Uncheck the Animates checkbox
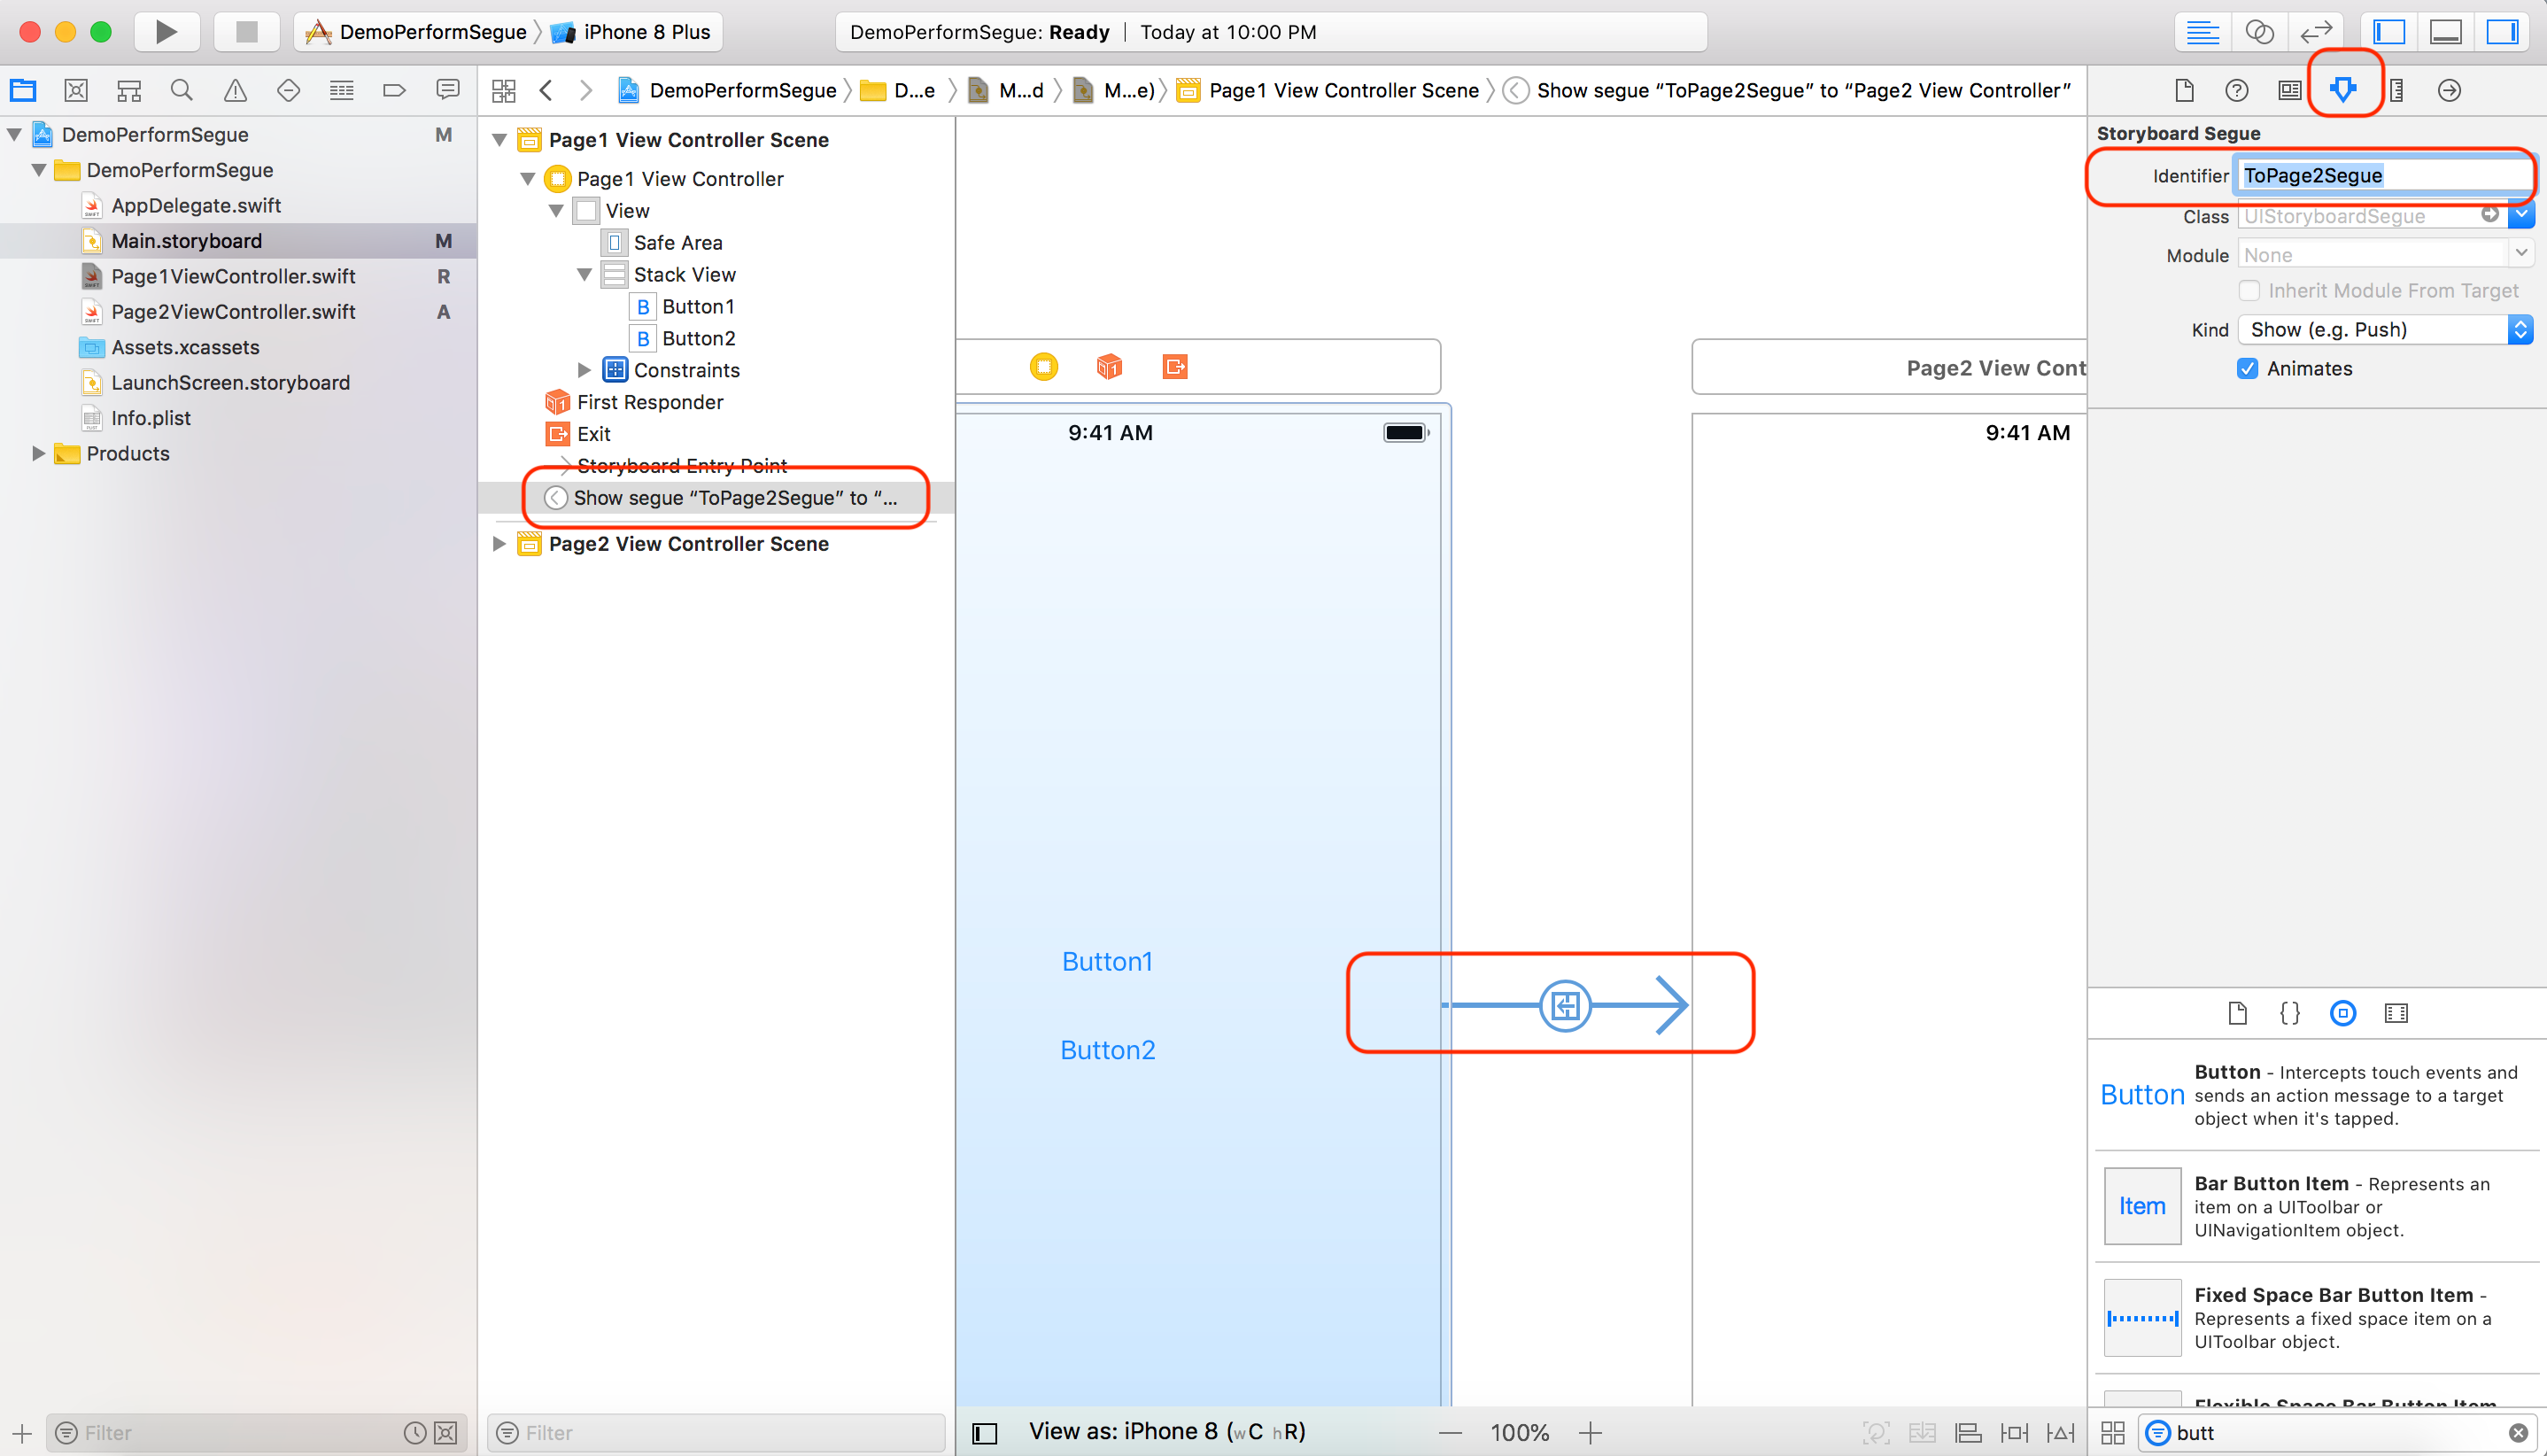The width and height of the screenshot is (2547, 1456). tap(2248, 368)
